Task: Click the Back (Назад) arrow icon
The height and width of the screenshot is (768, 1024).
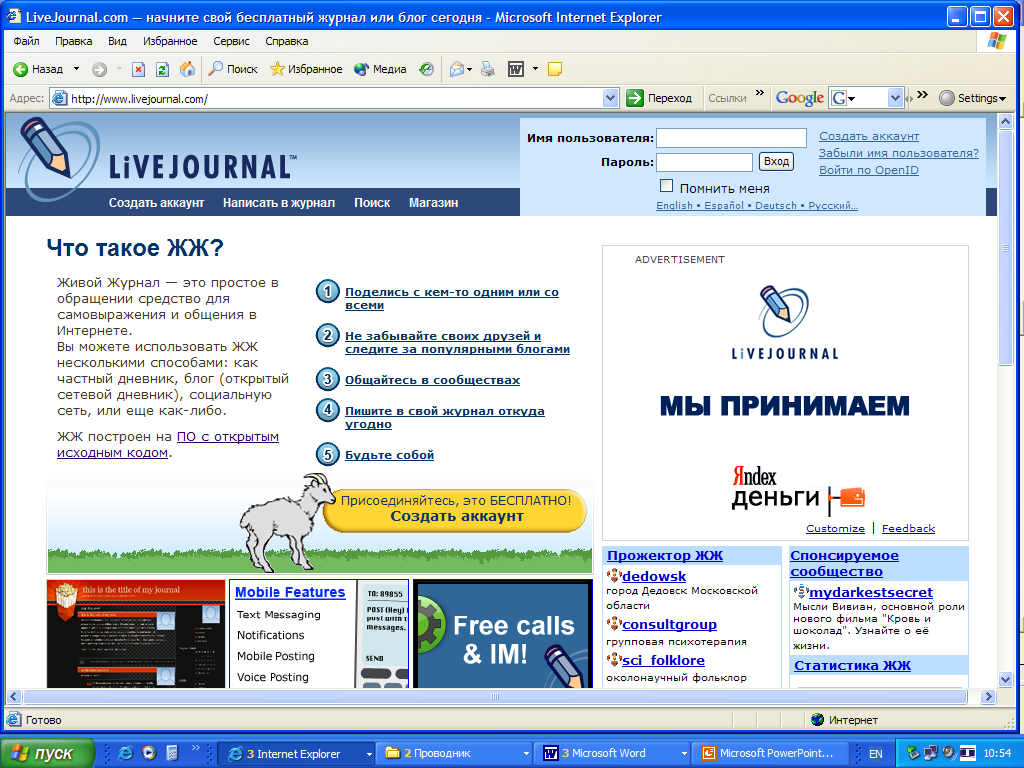Action: pos(20,69)
